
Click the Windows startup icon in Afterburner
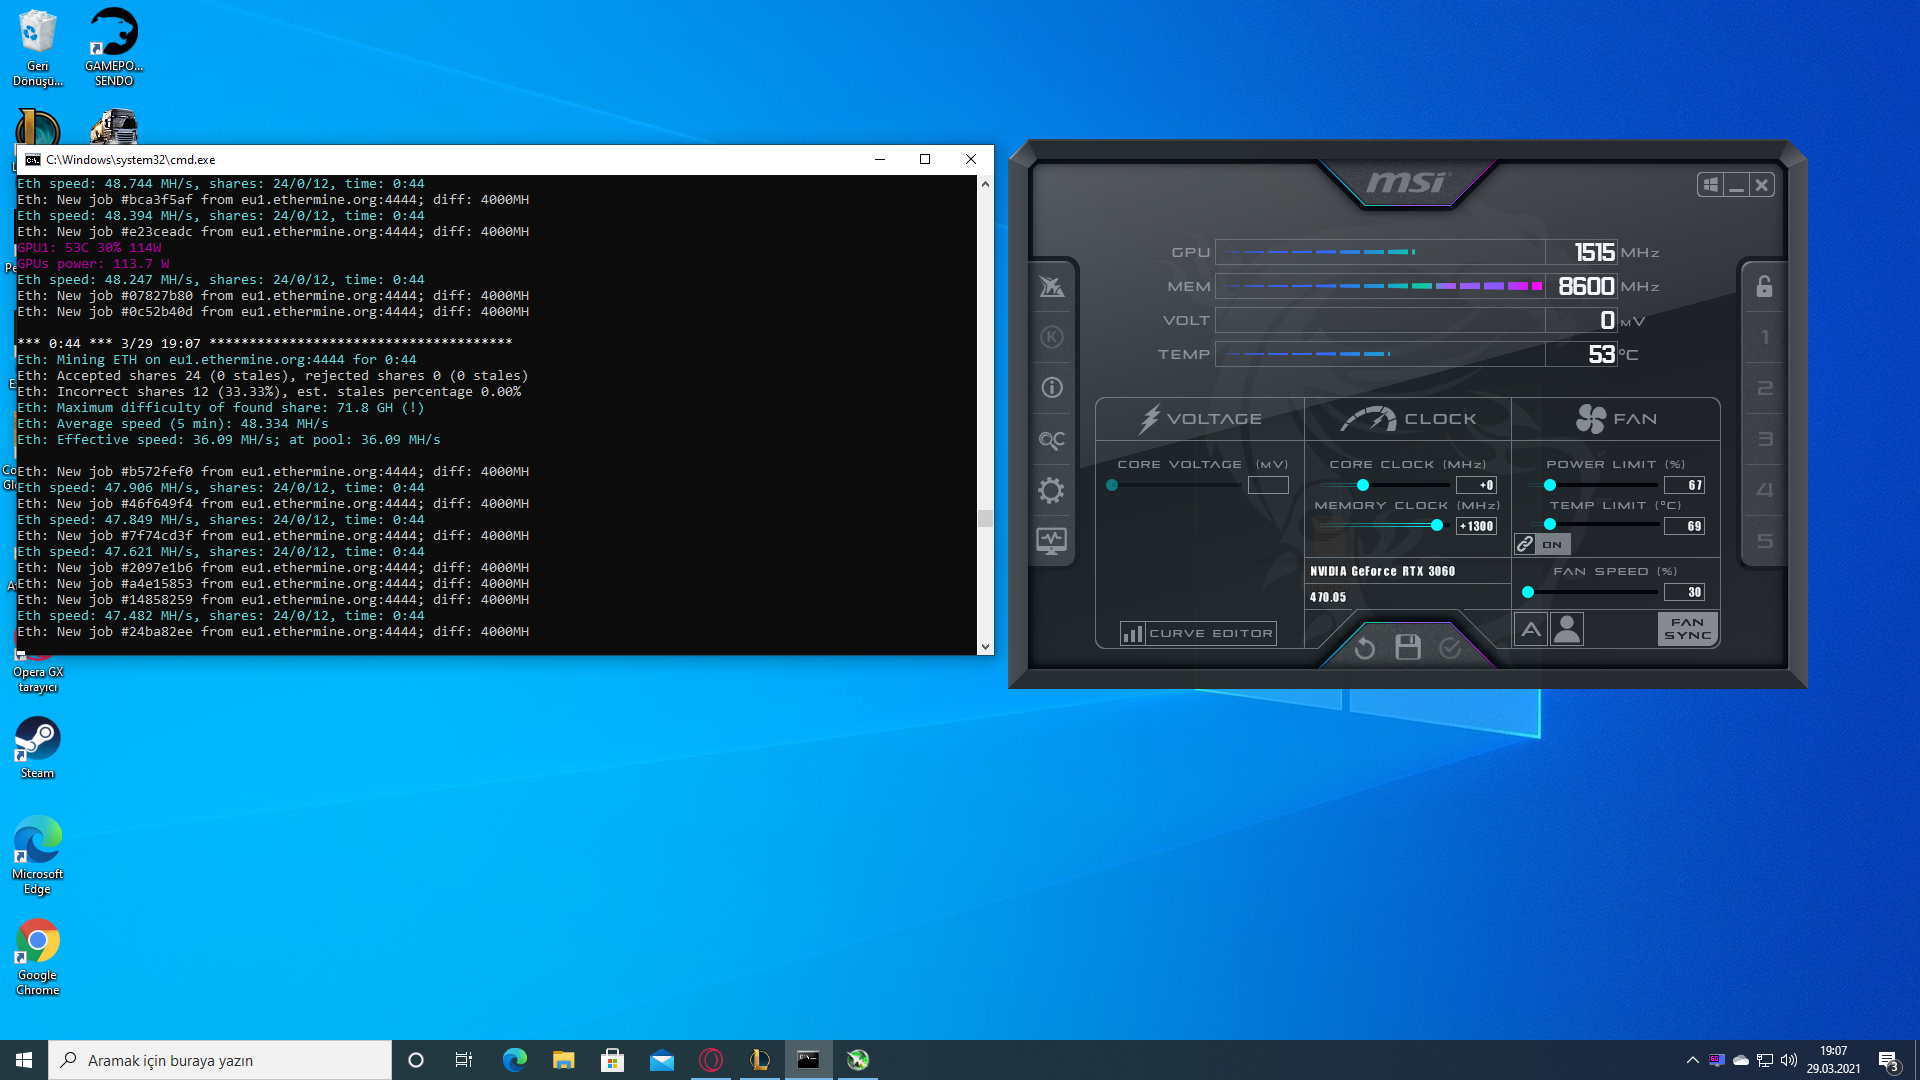[x=1710, y=185]
